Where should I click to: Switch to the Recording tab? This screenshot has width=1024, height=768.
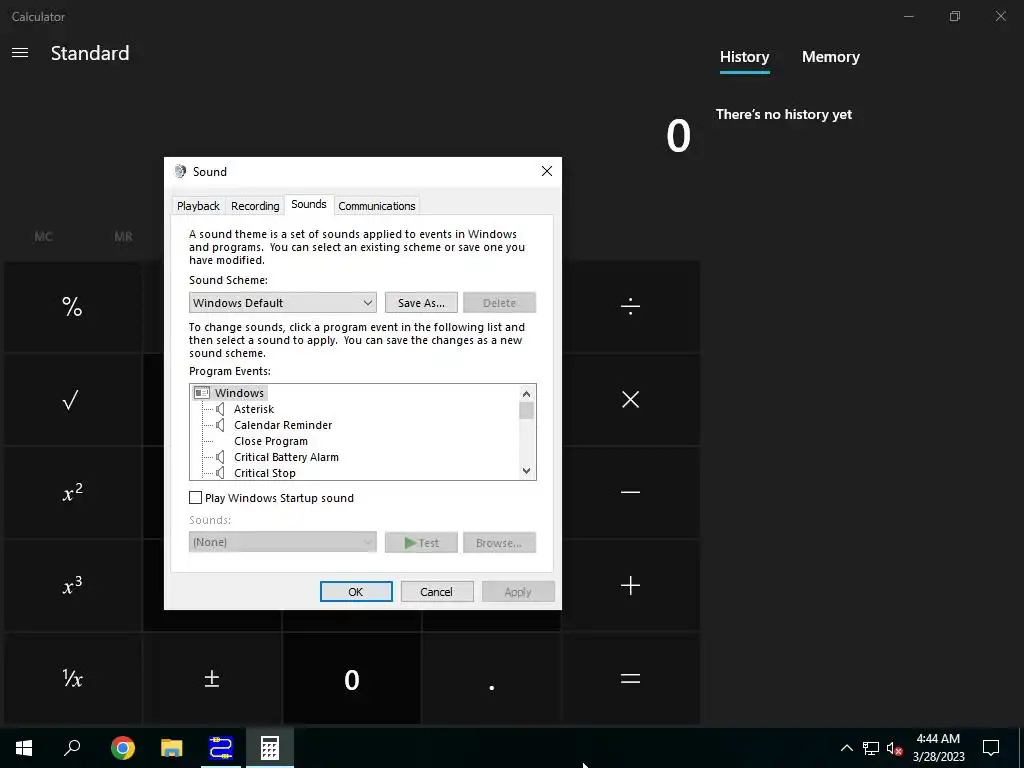(255, 206)
